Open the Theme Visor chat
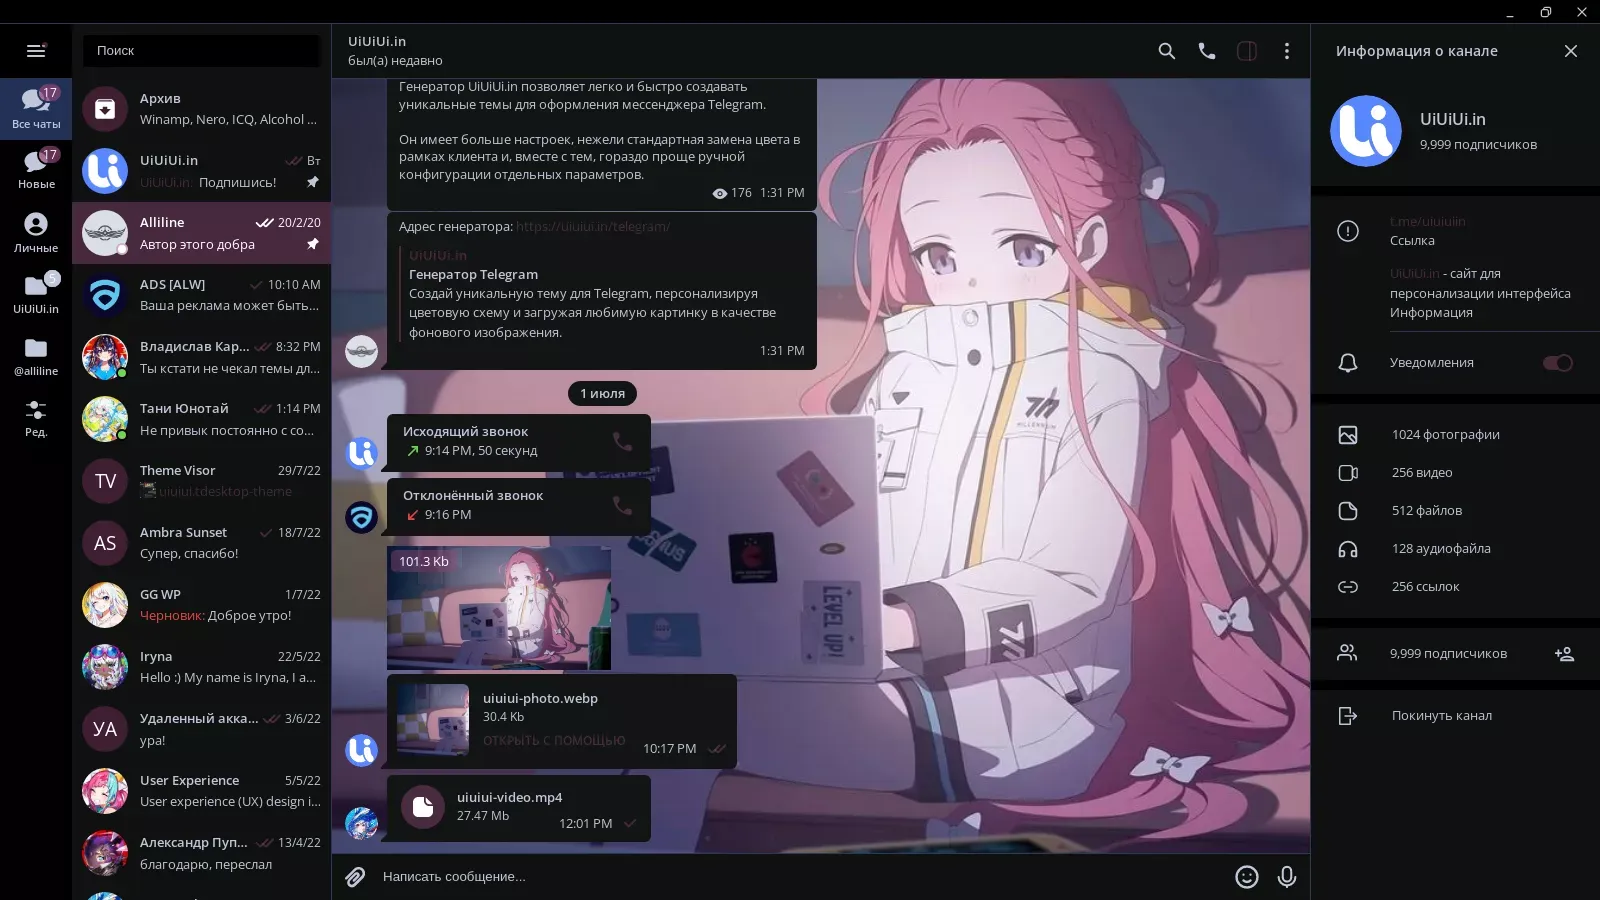This screenshot has width=1600, height=900. pos(201,481)
